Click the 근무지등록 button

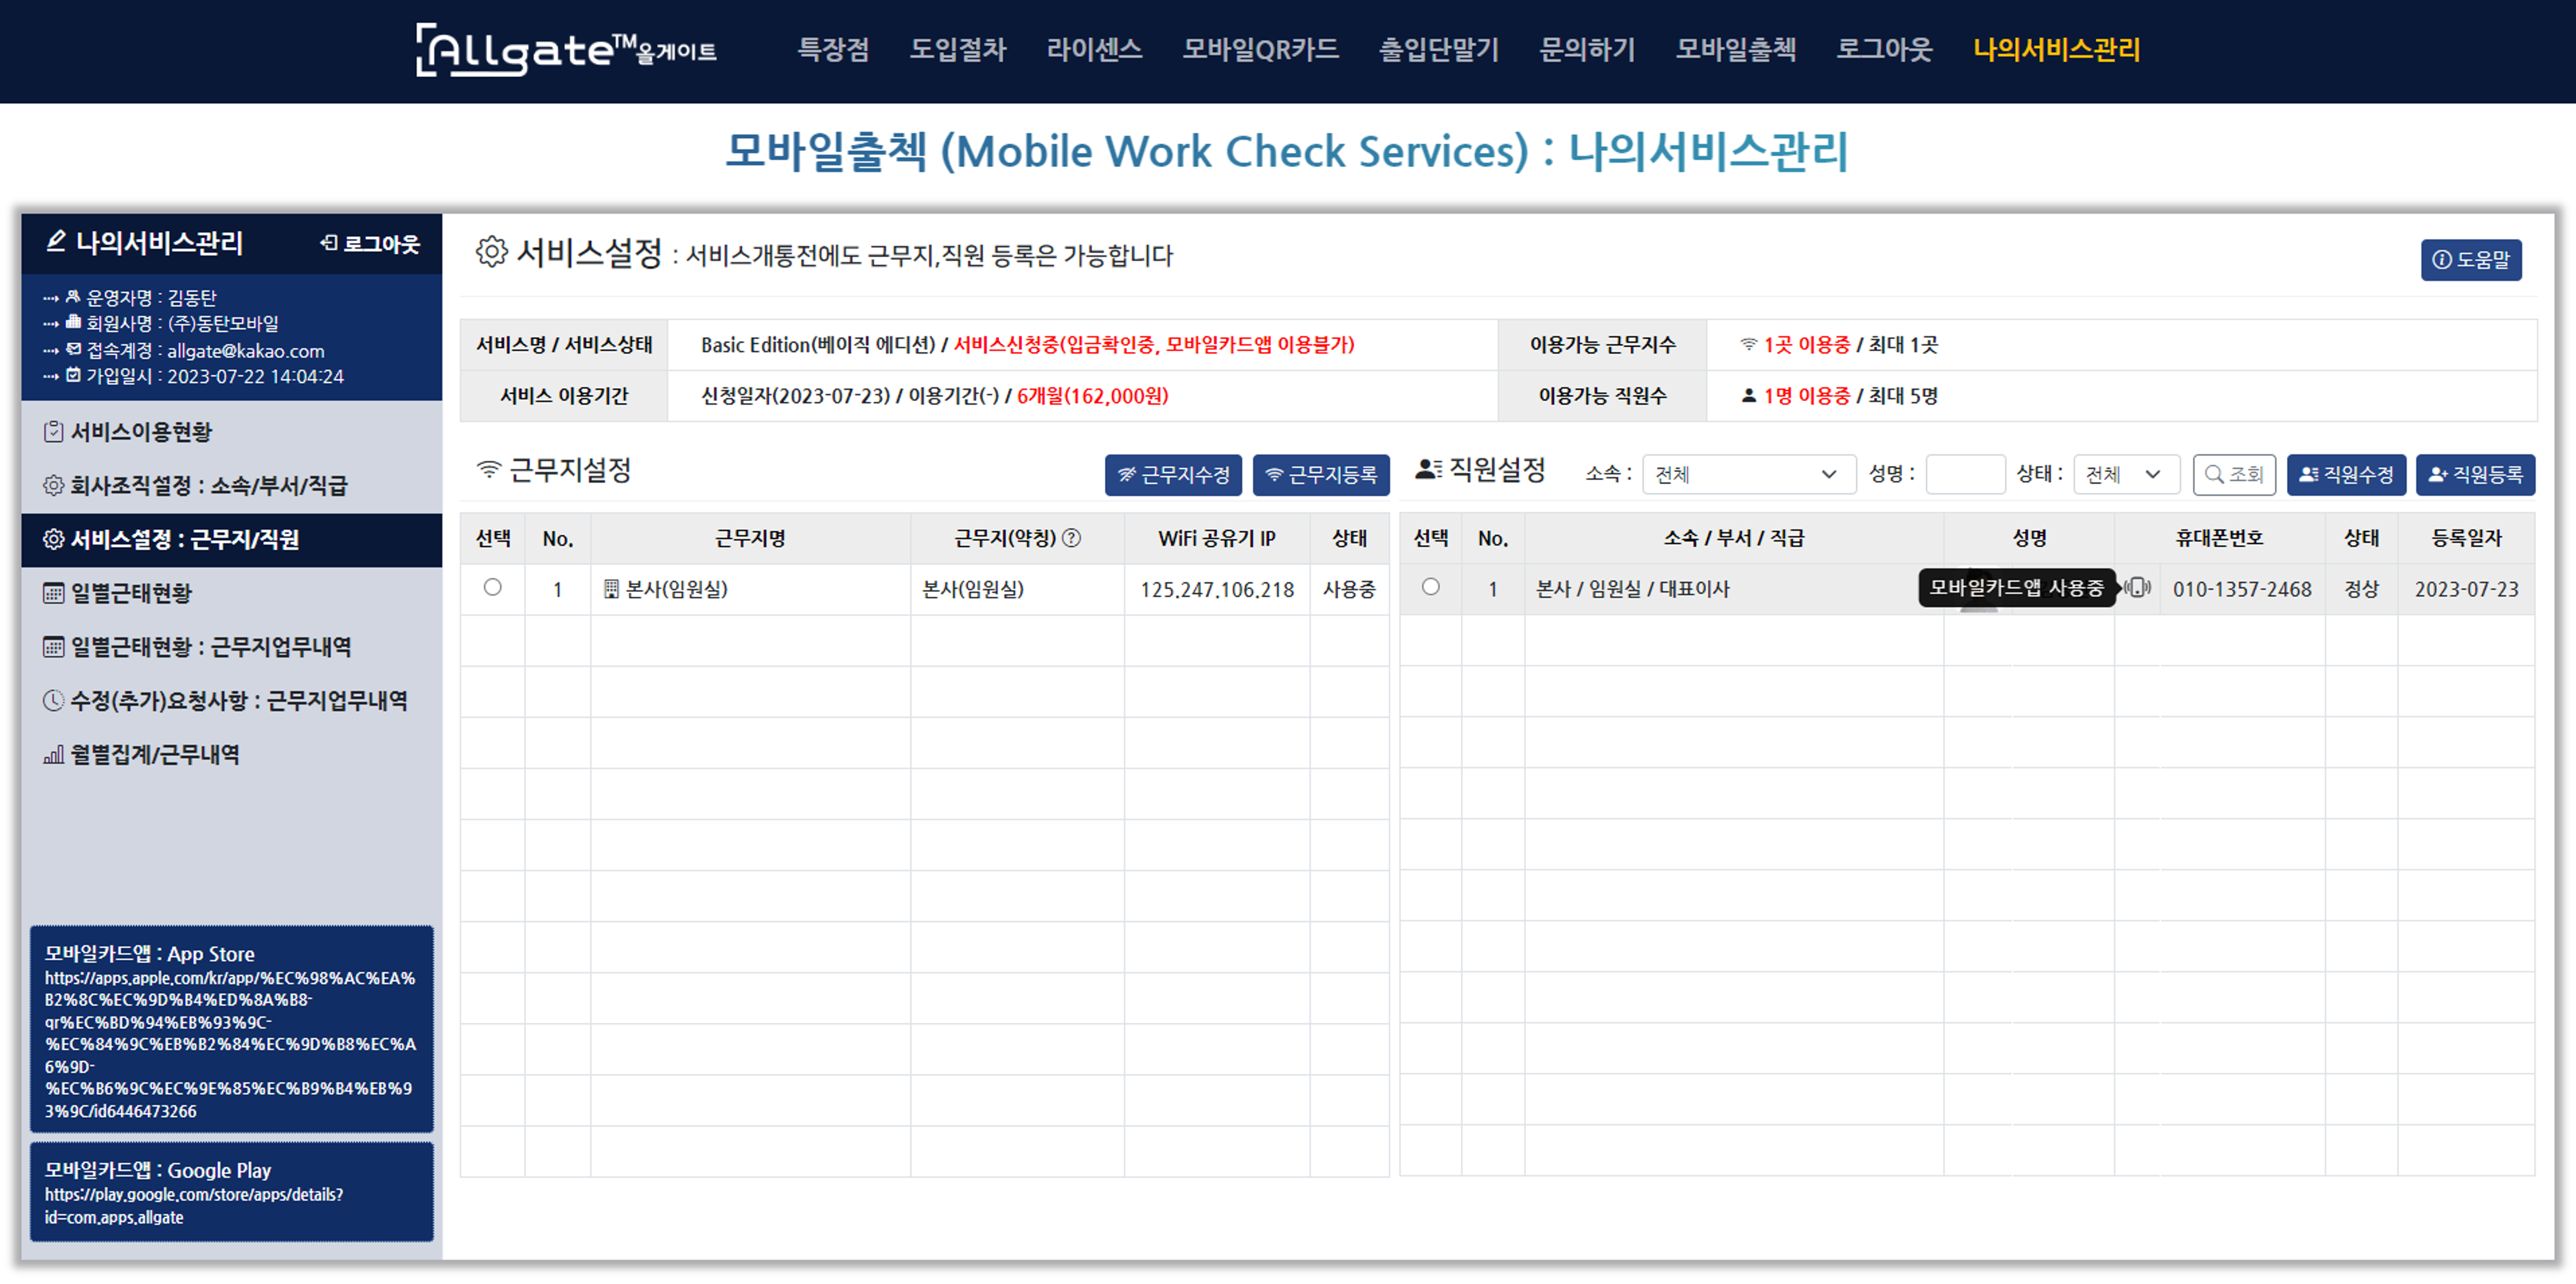pos(1321,475)
